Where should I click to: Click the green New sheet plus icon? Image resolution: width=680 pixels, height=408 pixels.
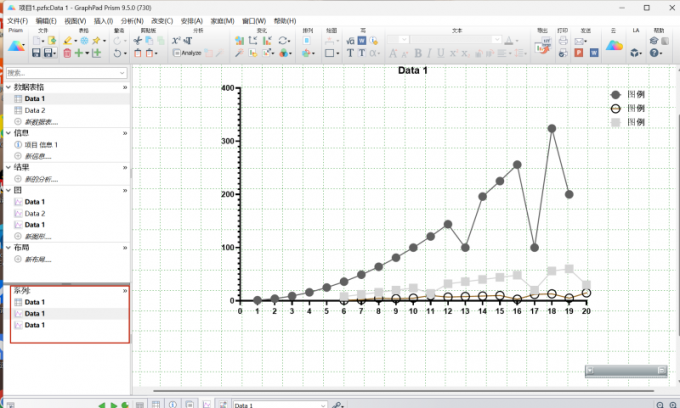pyautogui.click(x=80, y=53)
